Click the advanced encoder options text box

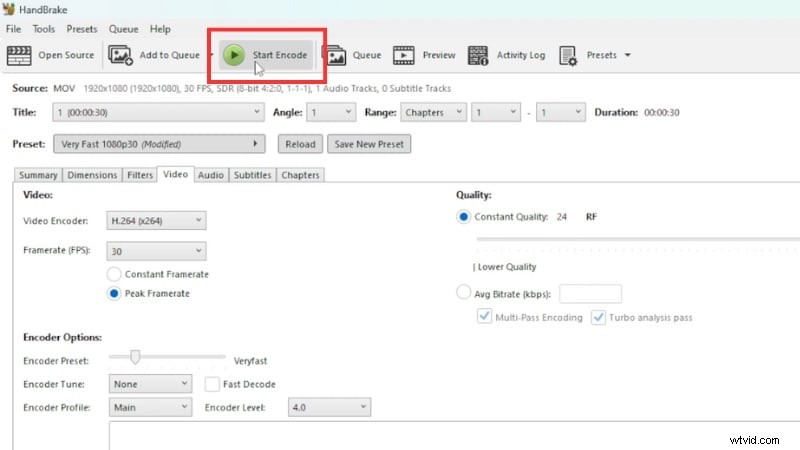454,436
